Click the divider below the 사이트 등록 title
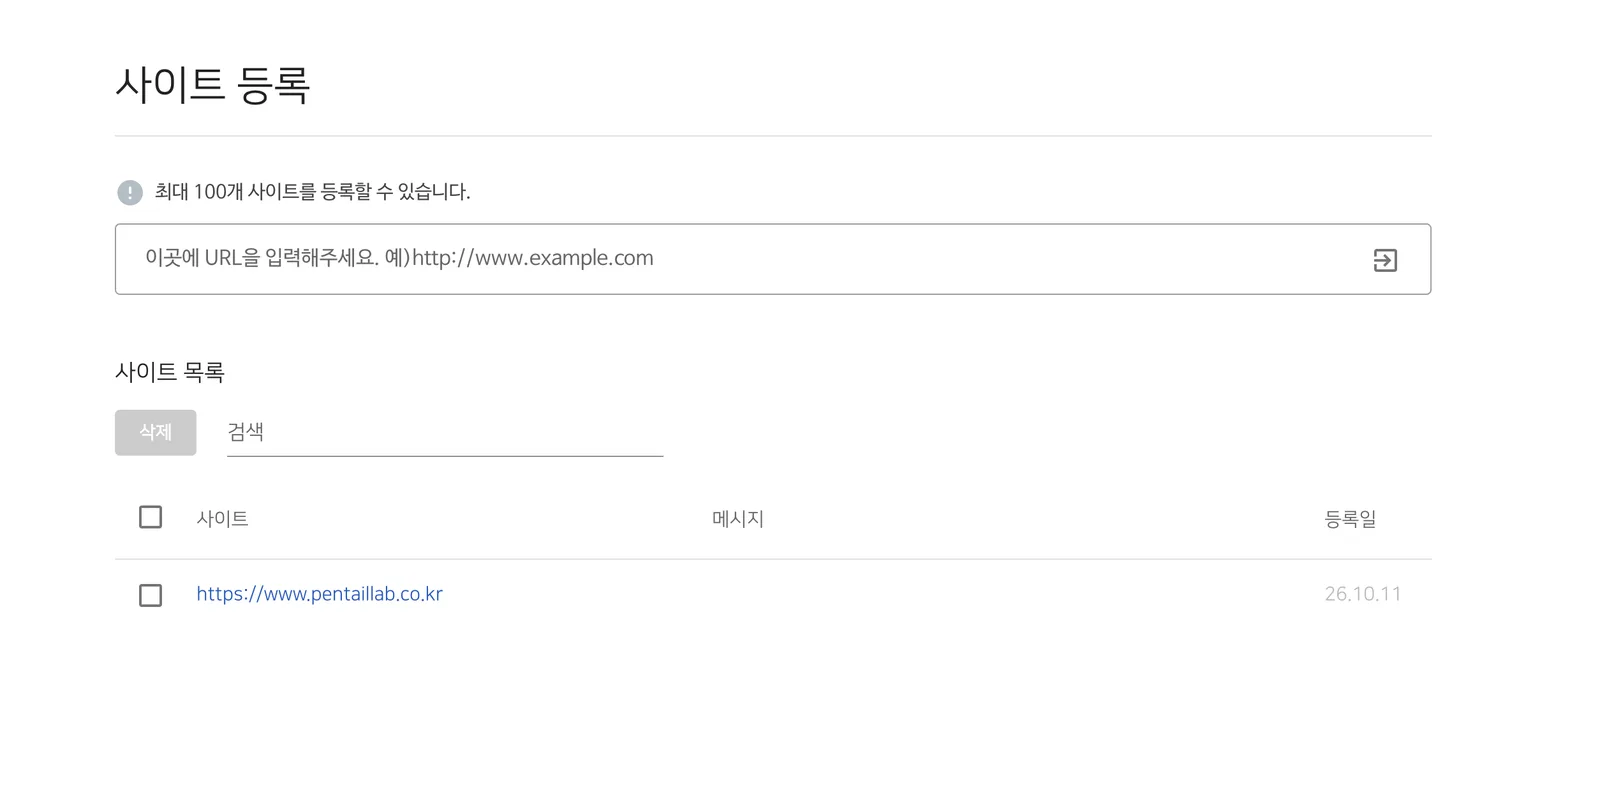 coord(773,136)
